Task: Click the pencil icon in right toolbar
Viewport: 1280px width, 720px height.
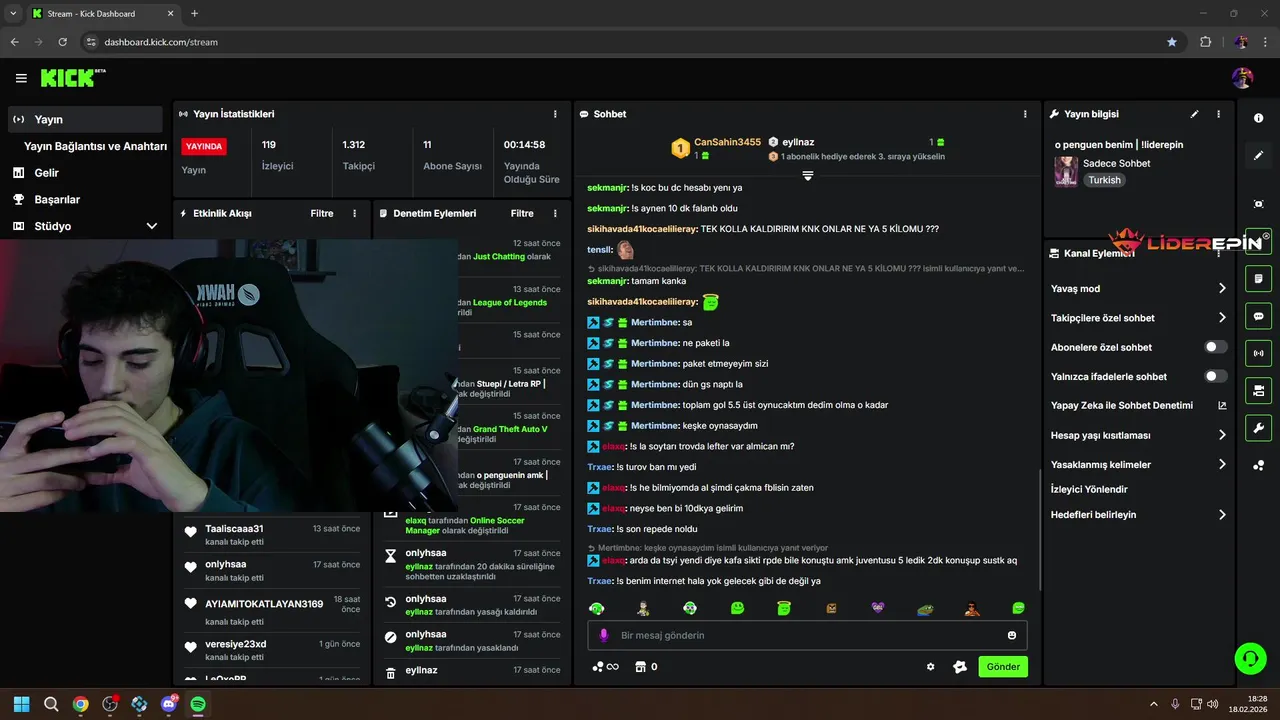Action: 1258,155
